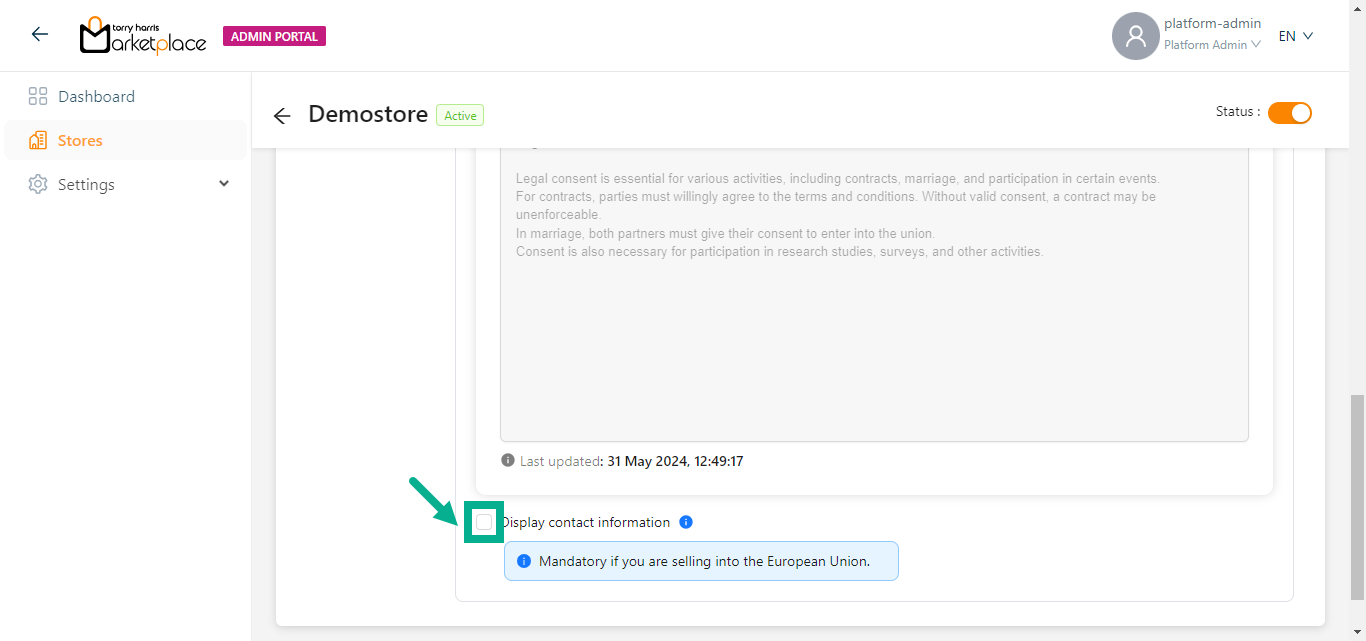This screenshot has height=641, width=1366.
Task: Select Stores in the sidebar
Action: point(80,141)
